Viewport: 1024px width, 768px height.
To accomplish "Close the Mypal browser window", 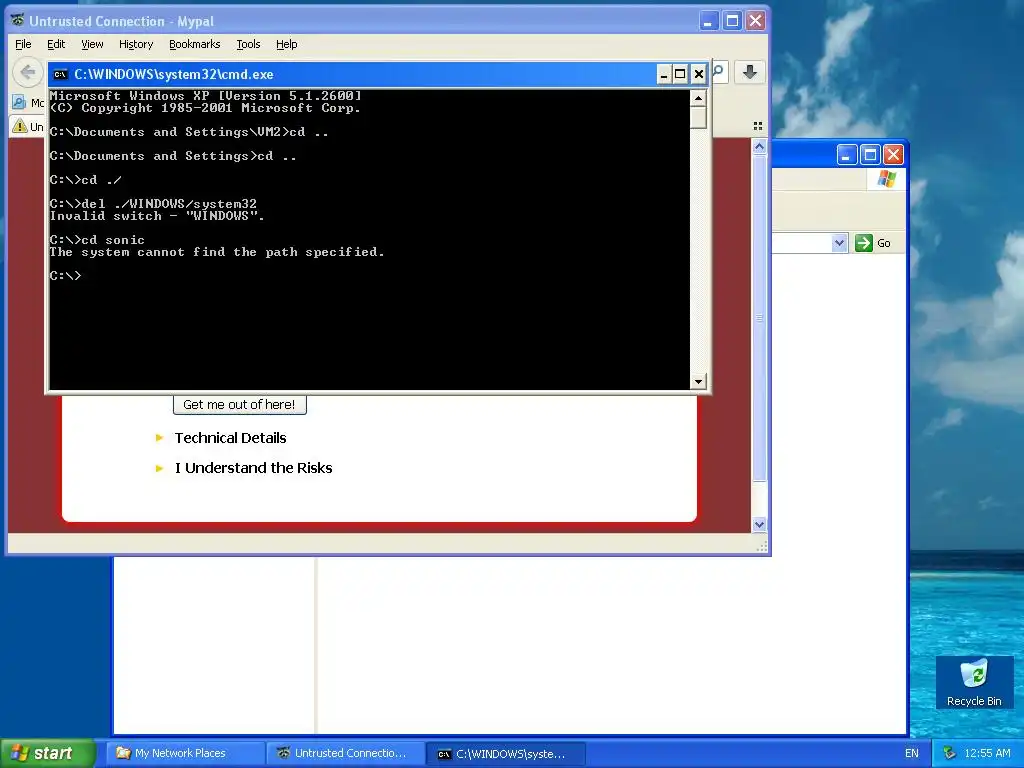I will coord(756,21).
